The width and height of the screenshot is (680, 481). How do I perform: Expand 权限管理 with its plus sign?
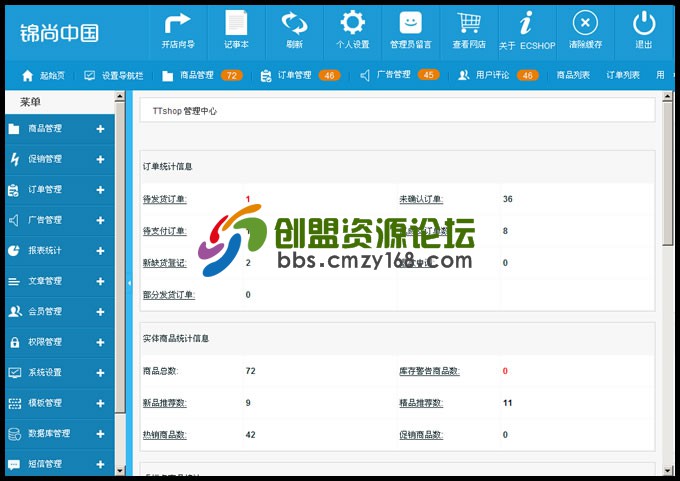pos(100,342)
